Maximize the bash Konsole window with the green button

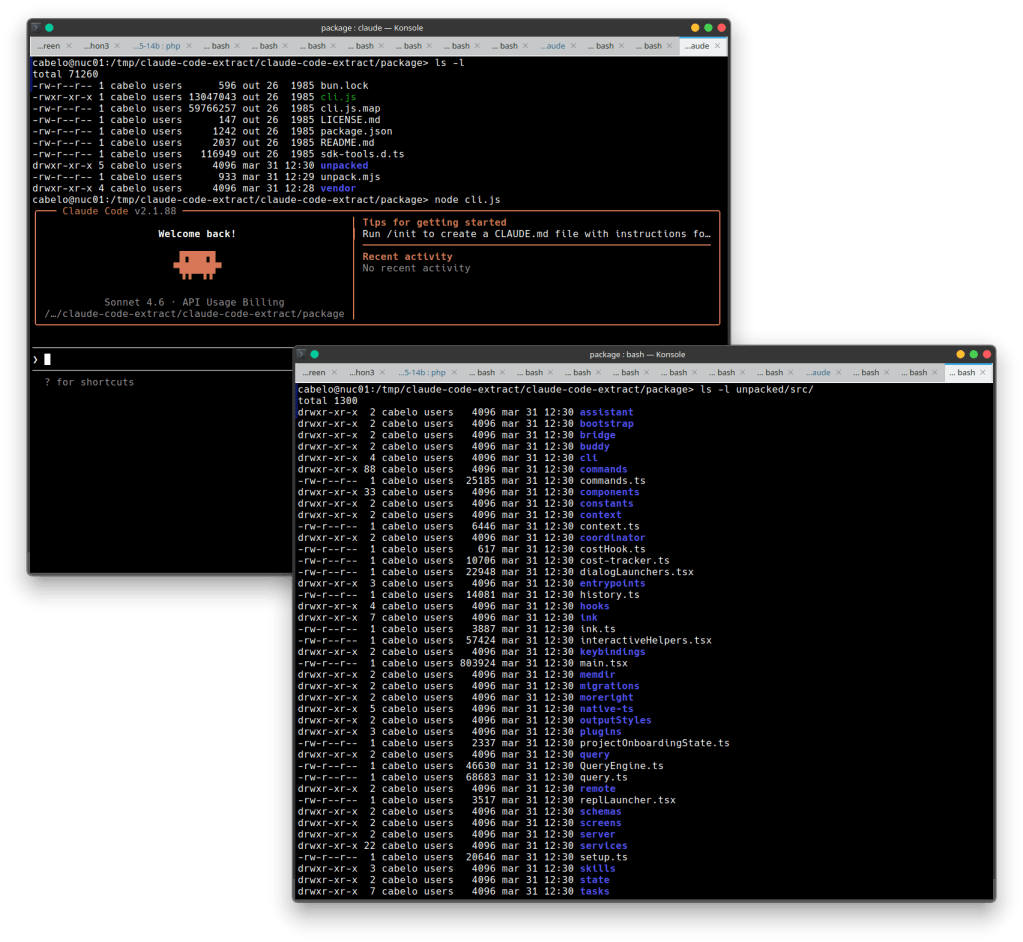click(x=974, y=354)
